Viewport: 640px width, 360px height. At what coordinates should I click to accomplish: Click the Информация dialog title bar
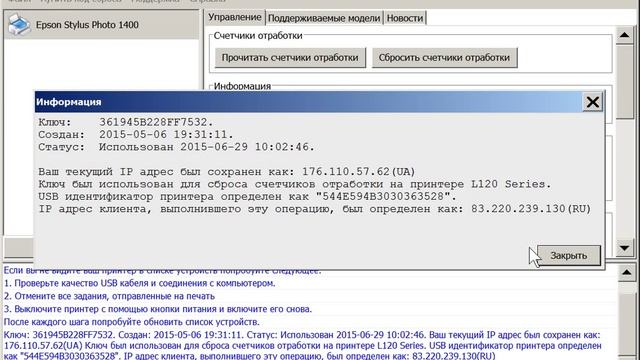click(309, 102)
